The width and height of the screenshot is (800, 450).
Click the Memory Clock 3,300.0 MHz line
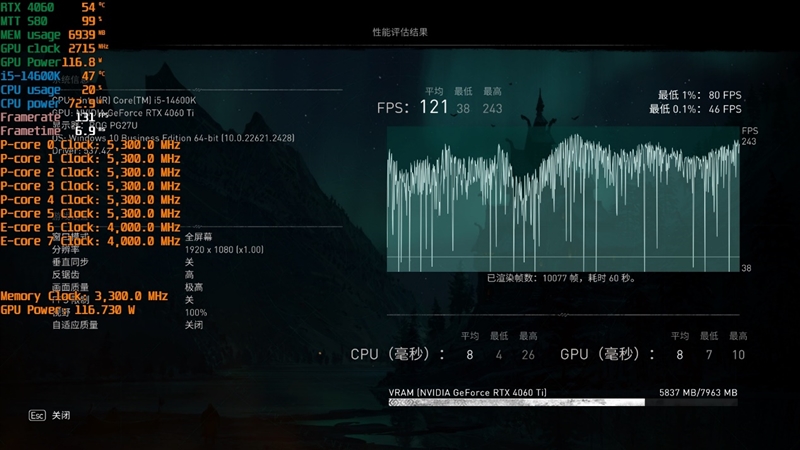tap(84, 296)
